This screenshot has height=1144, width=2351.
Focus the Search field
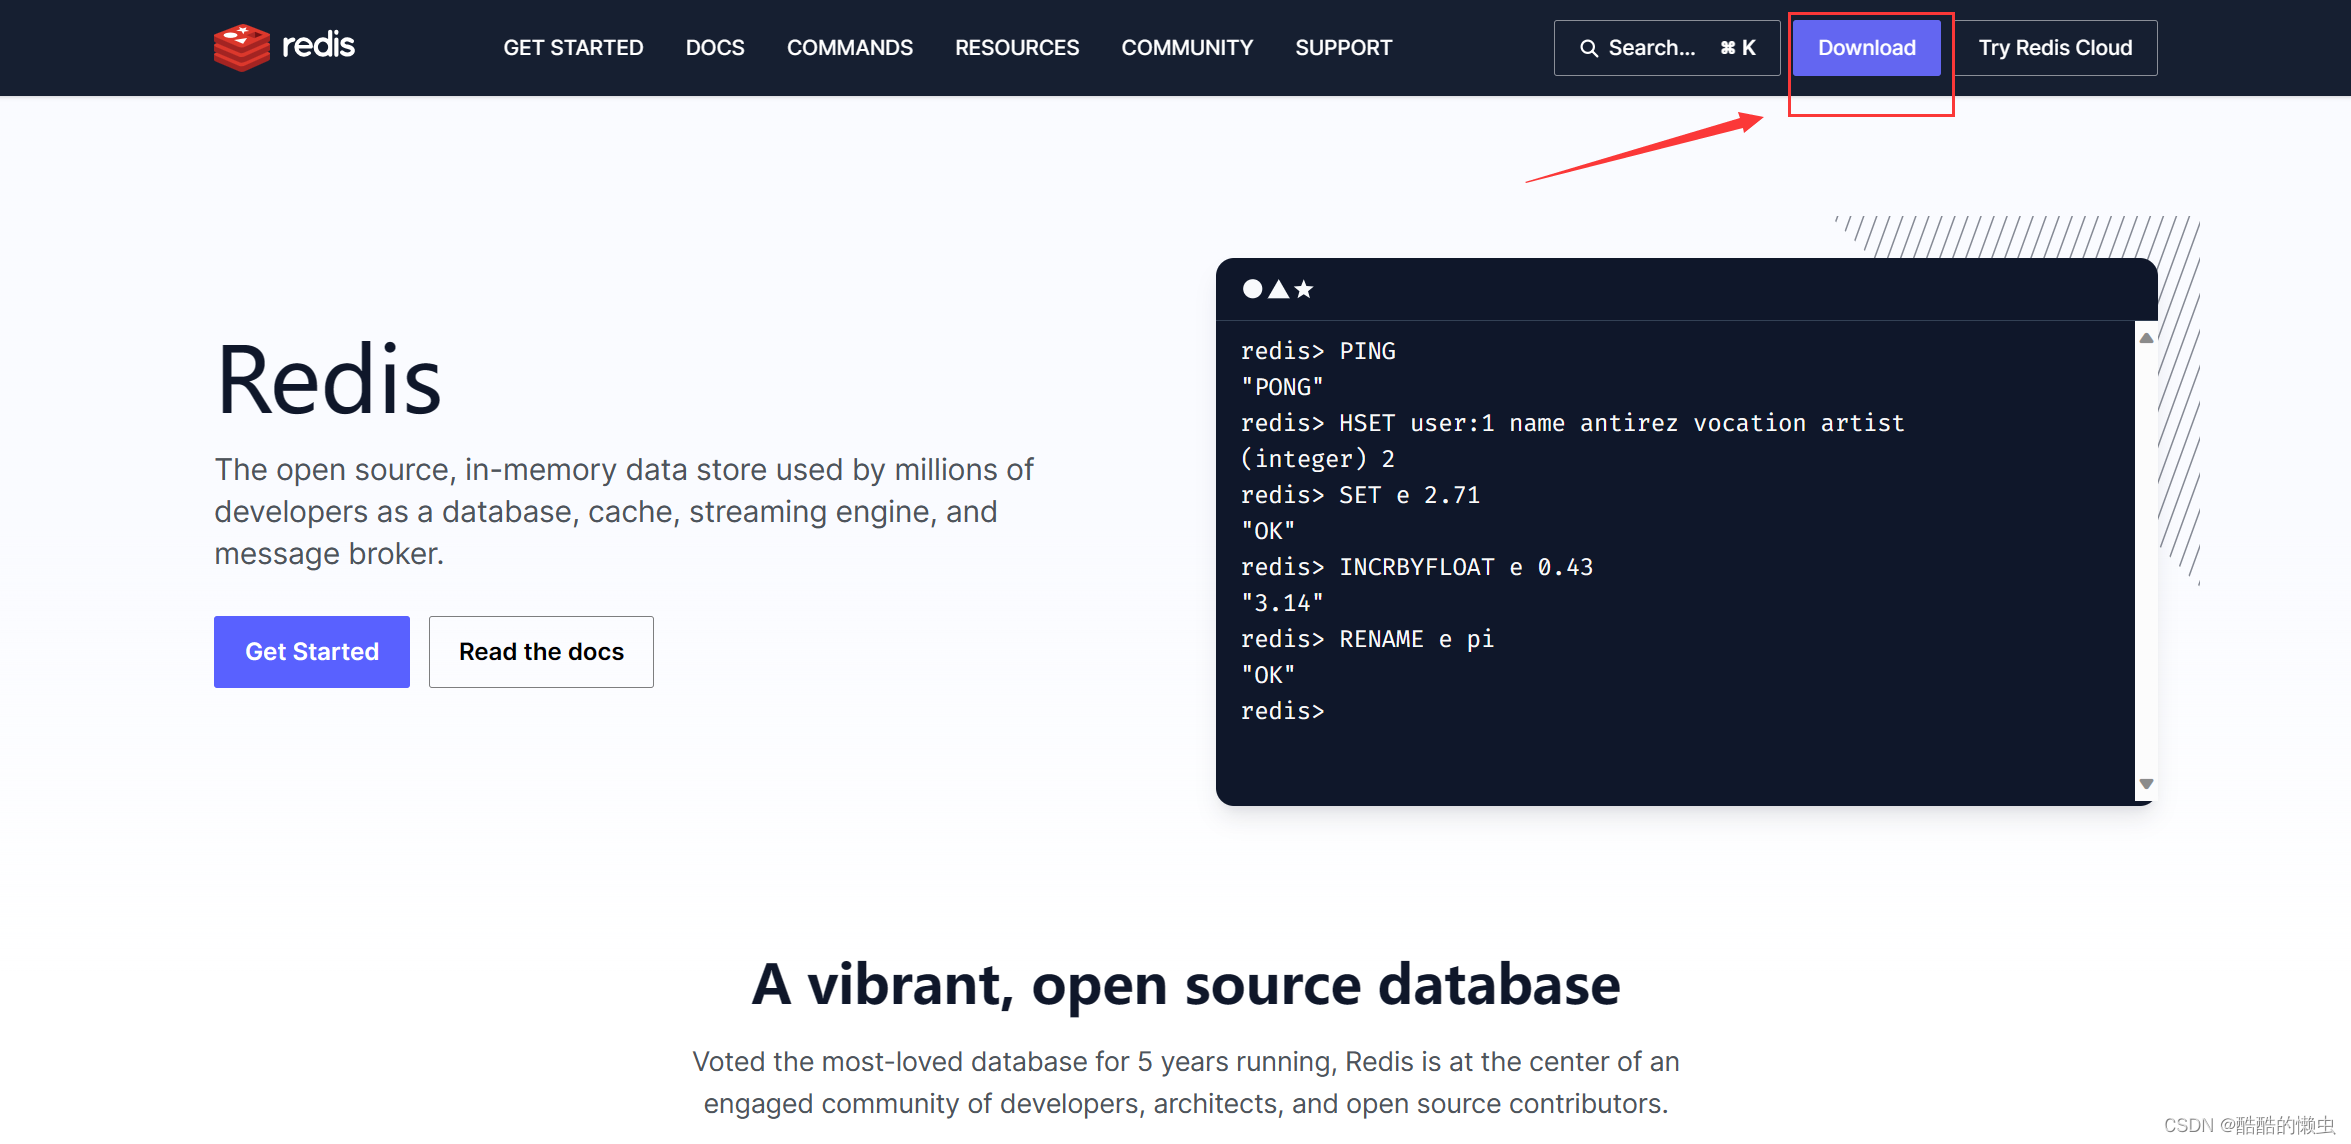[1667, 48]
